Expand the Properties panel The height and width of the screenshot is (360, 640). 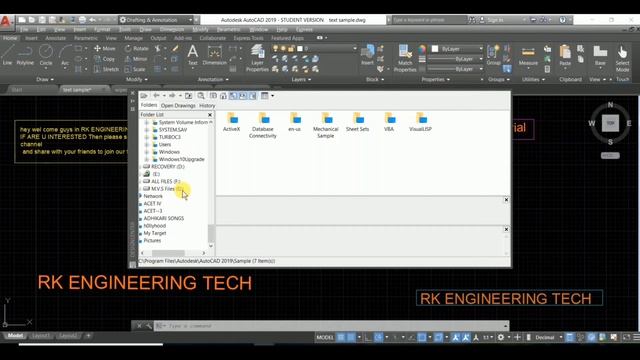pyautogui.click(x=435, y=79)
